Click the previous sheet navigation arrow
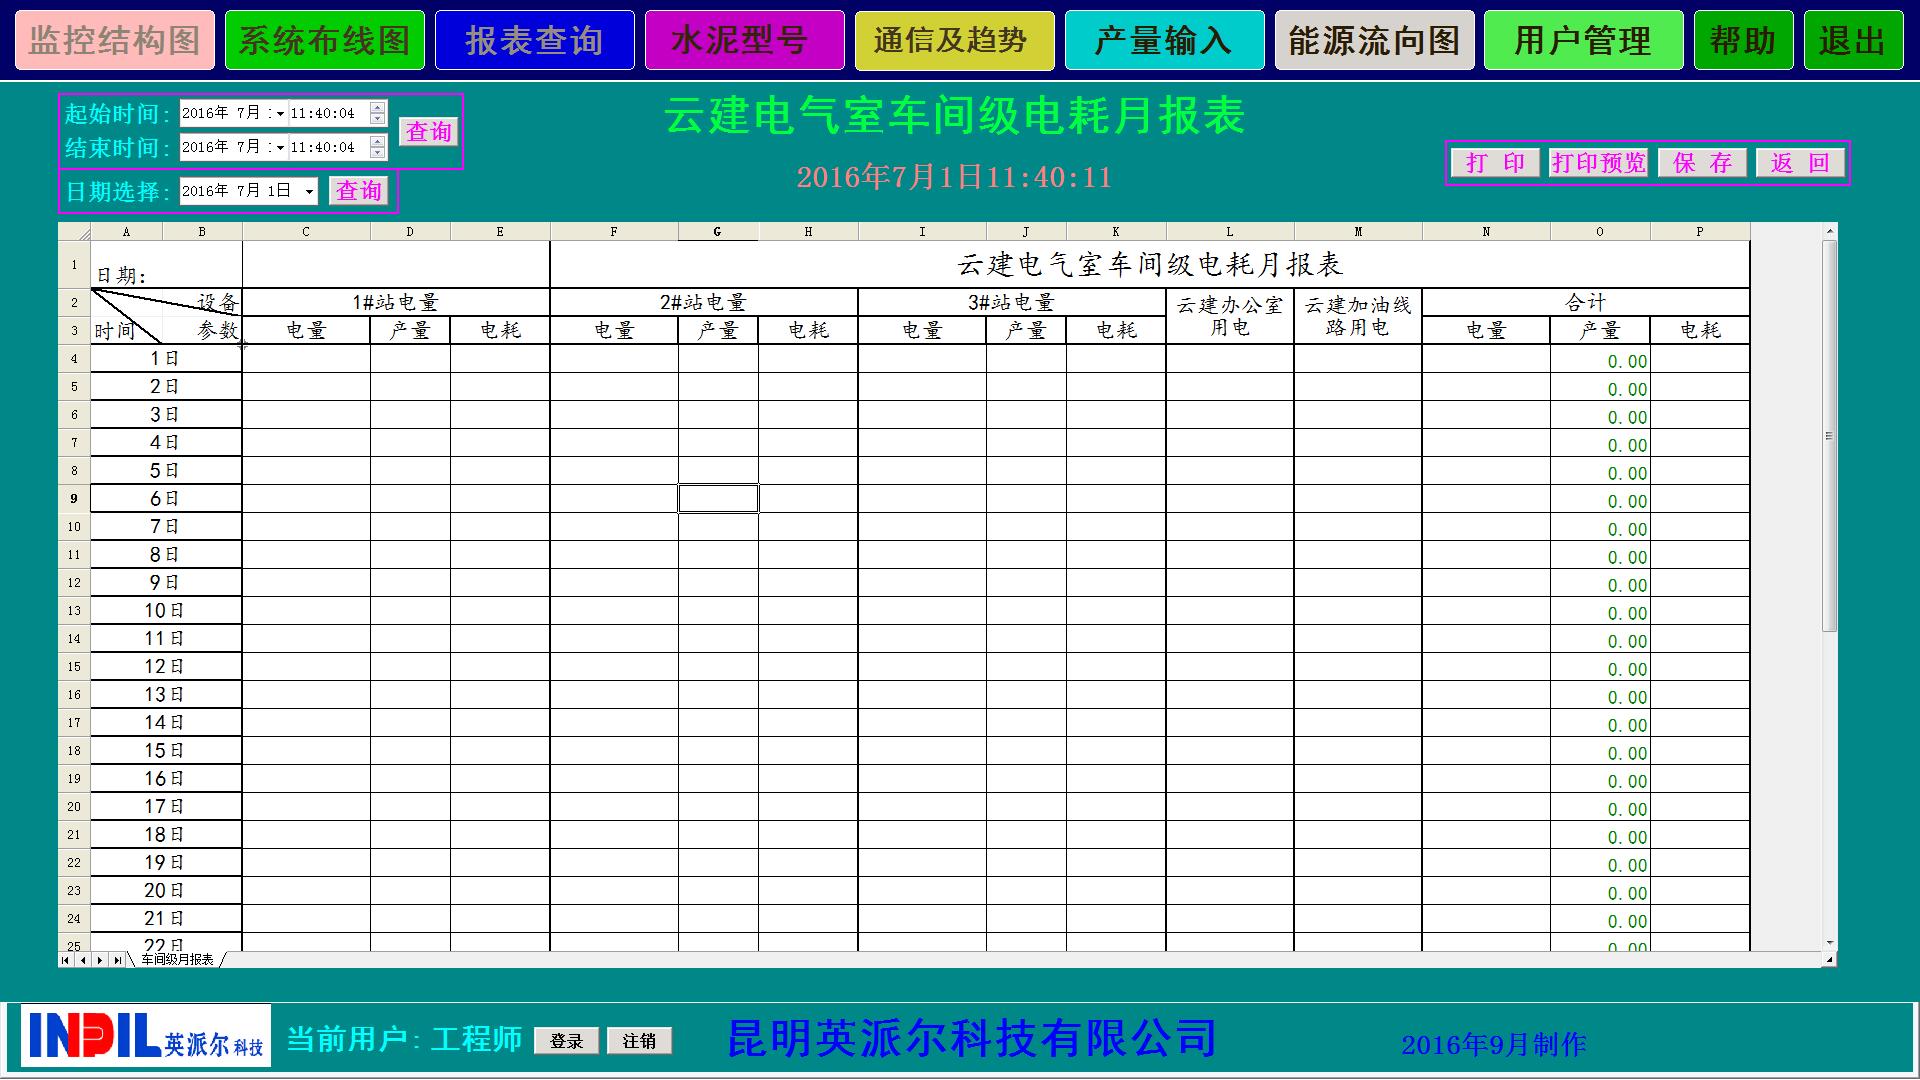 [x=83, y=960]
